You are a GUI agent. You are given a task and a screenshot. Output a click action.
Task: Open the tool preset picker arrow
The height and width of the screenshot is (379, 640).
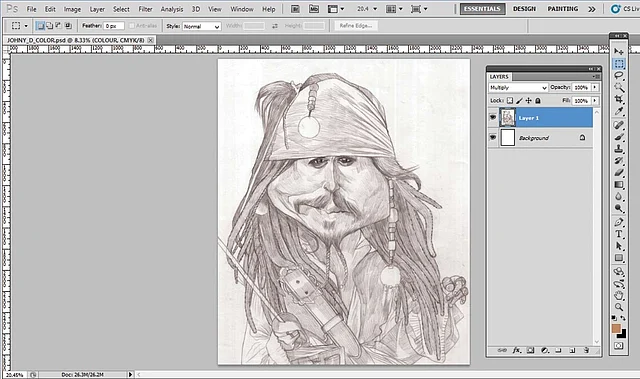[x=26, y=26]
